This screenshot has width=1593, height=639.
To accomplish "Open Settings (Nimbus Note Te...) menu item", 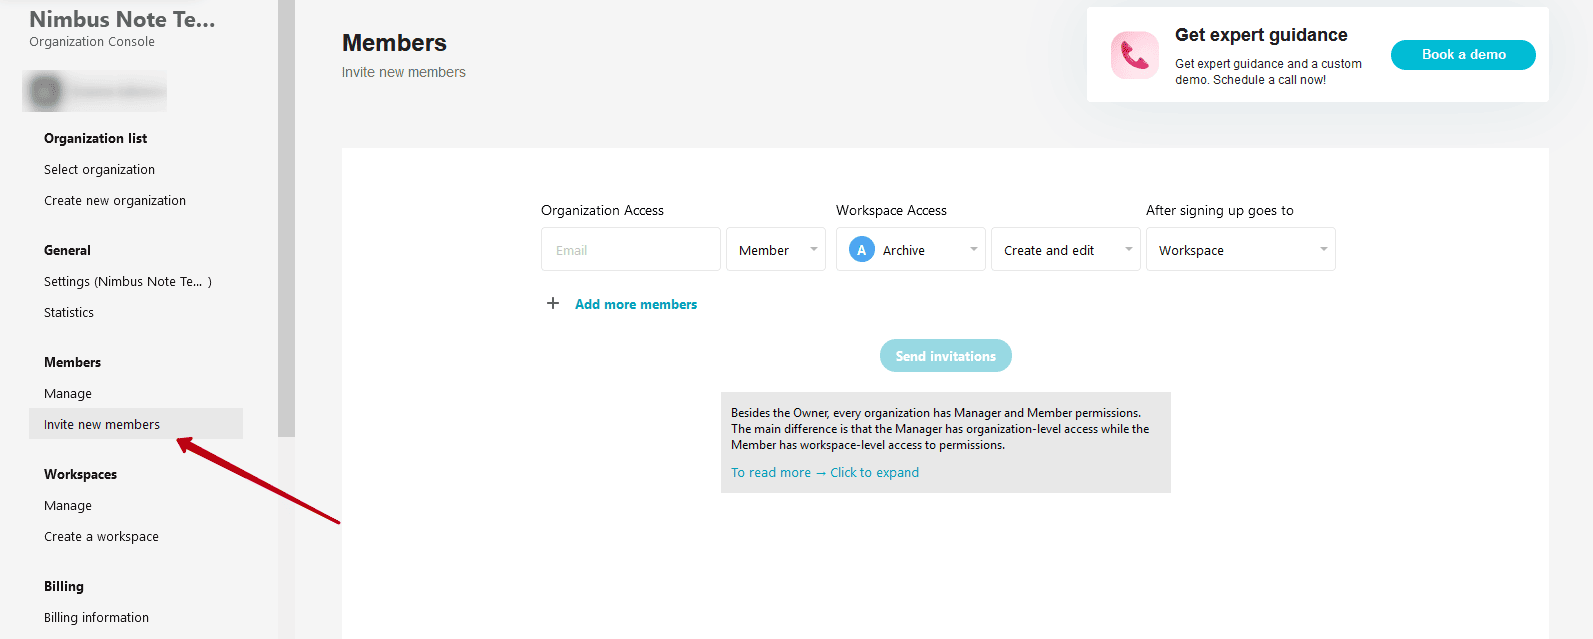I will pyautogui.click(x=127, y=282).
